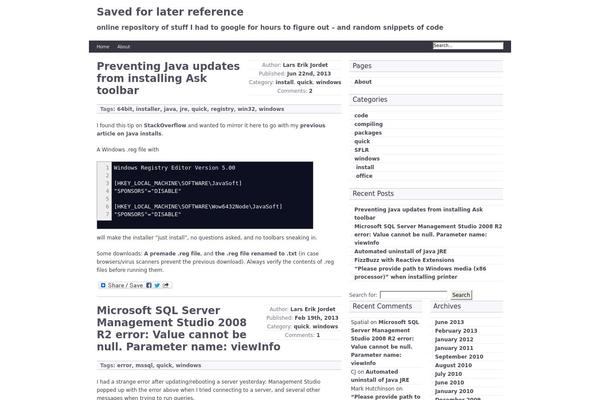Open the June 2010 archive
The width and height of the screenshot is (600, 400).
[449, 383]
